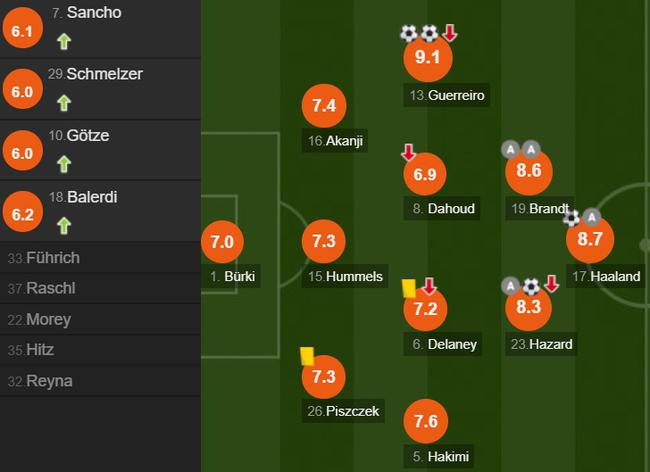Select unused substitute Reyna
The height and width of the screenshot is (472, 650).
(50, 381)
